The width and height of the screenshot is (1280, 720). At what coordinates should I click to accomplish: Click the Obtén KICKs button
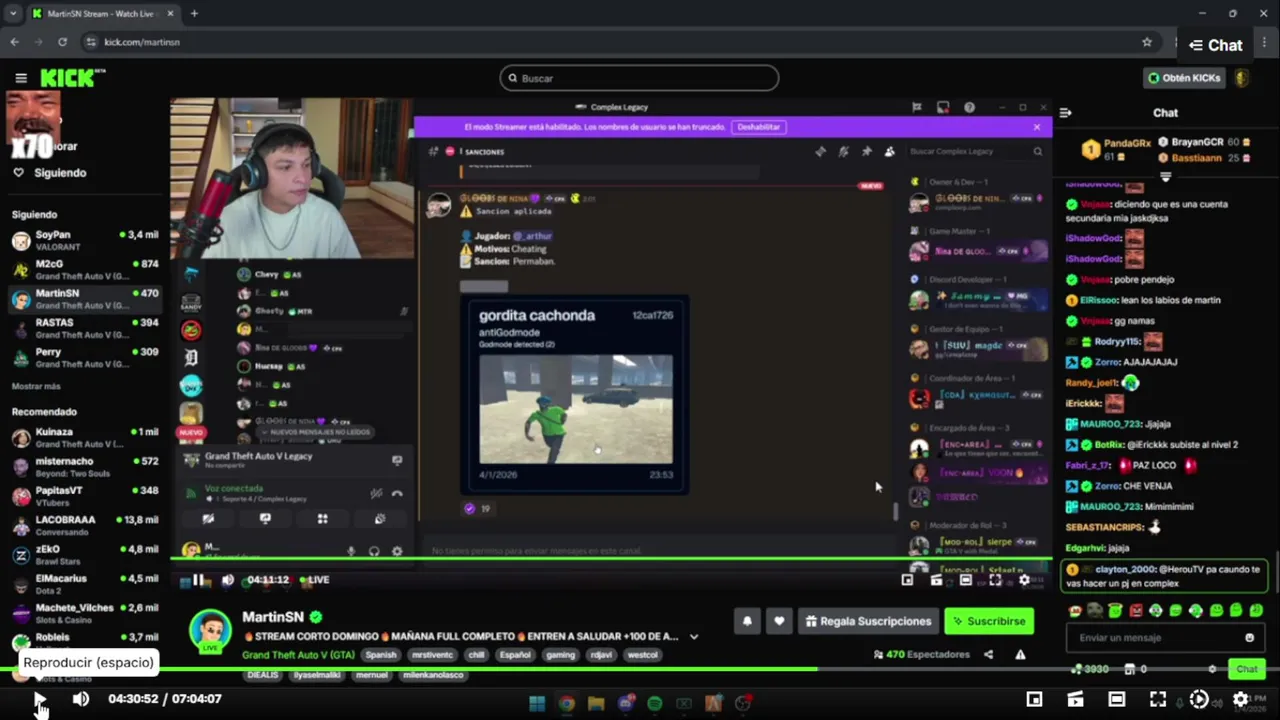click(1184, 78)
